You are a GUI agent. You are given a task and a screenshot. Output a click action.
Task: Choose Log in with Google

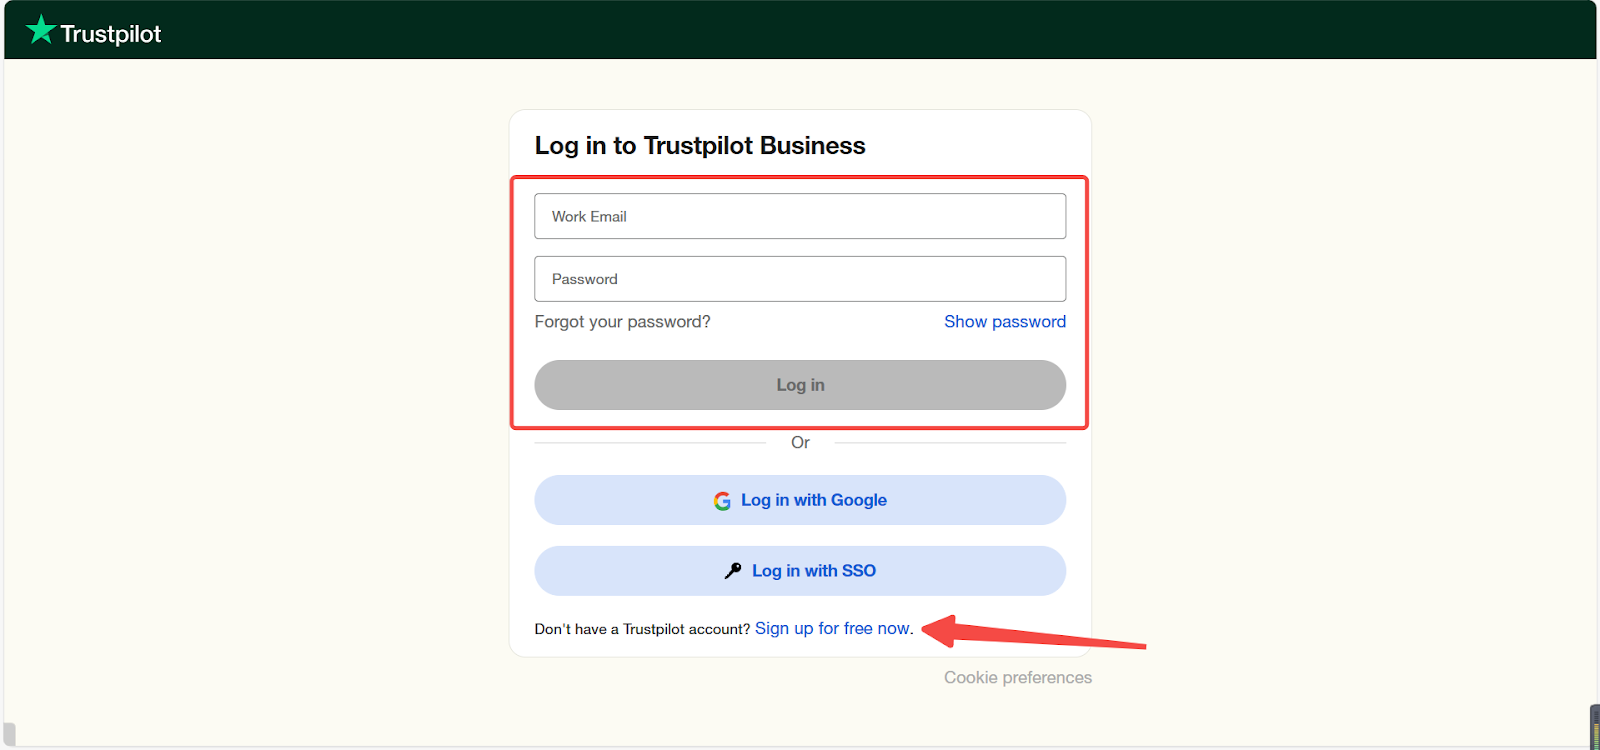pyautogui.click(x=800, y=500)
